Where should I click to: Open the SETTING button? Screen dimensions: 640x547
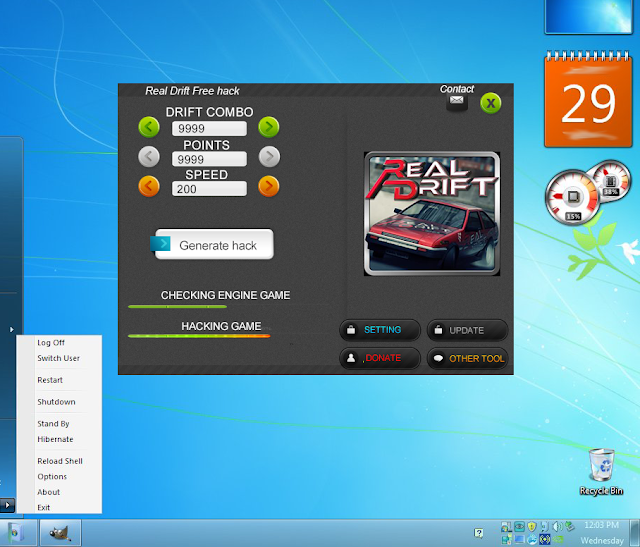tap(380, 330)
